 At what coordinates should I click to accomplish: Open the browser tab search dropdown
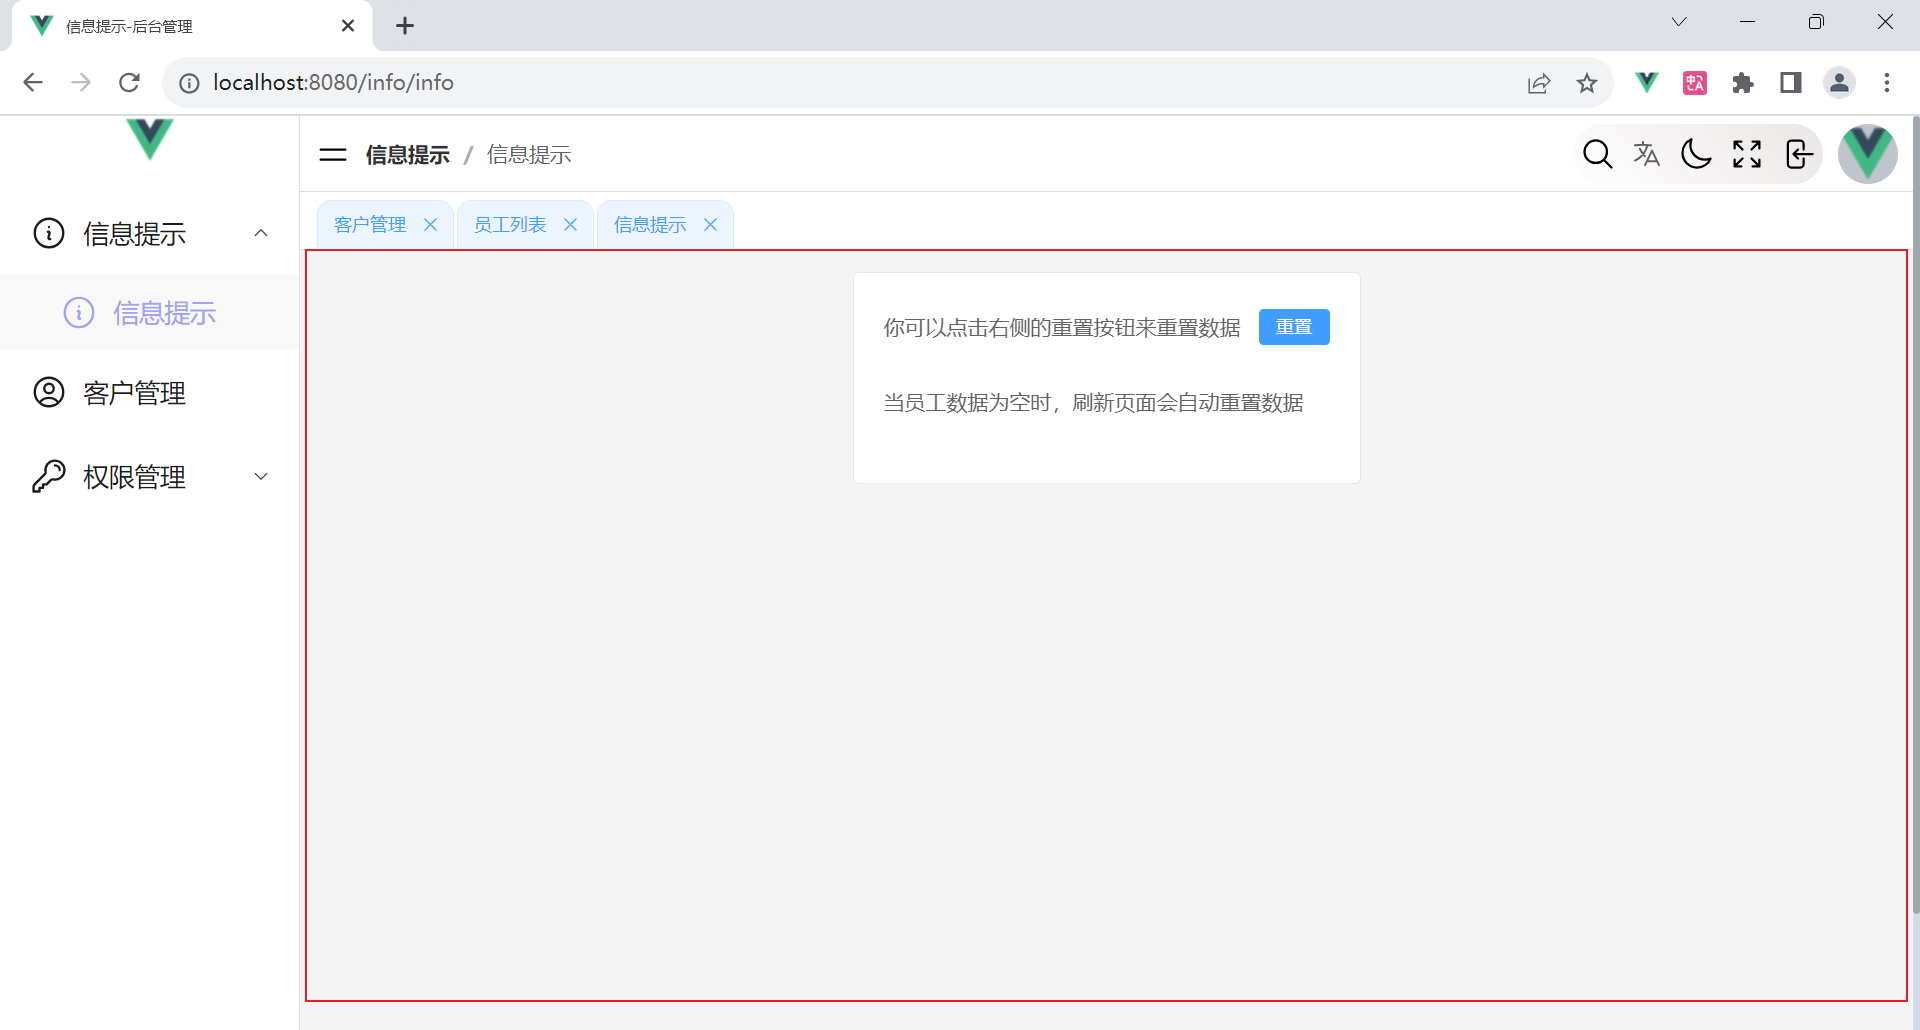click(1679, 22)
